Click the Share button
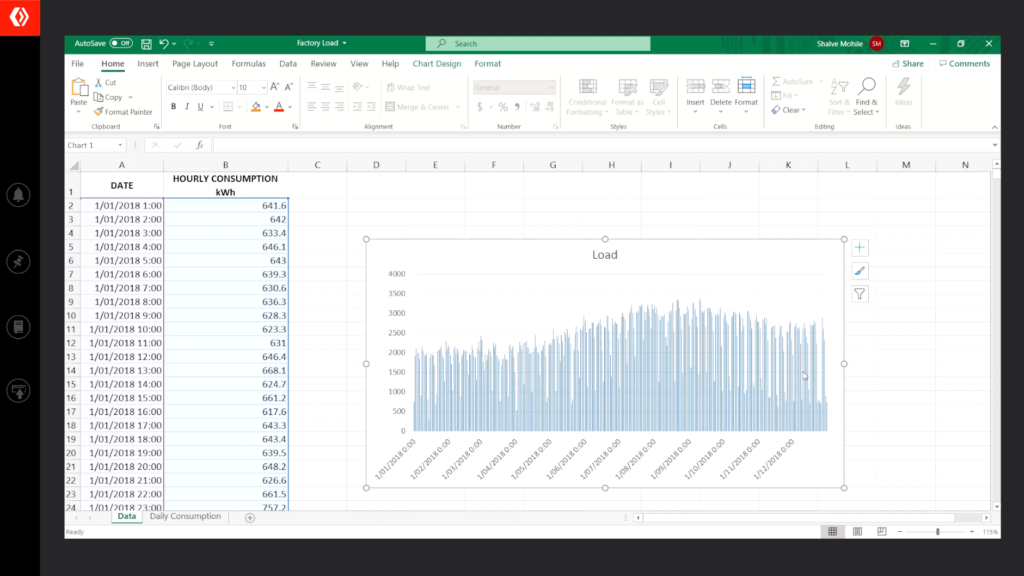The height and width of the screenshot is (576, 1024). 907,64
